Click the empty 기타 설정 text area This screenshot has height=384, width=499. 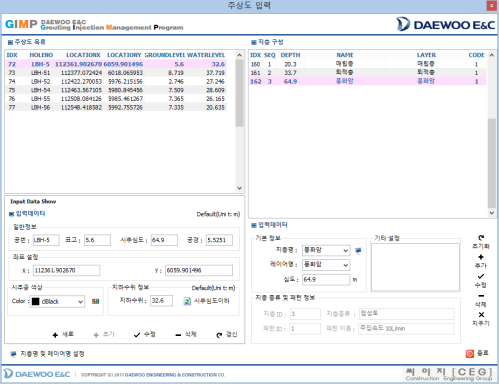pos(415,267)
